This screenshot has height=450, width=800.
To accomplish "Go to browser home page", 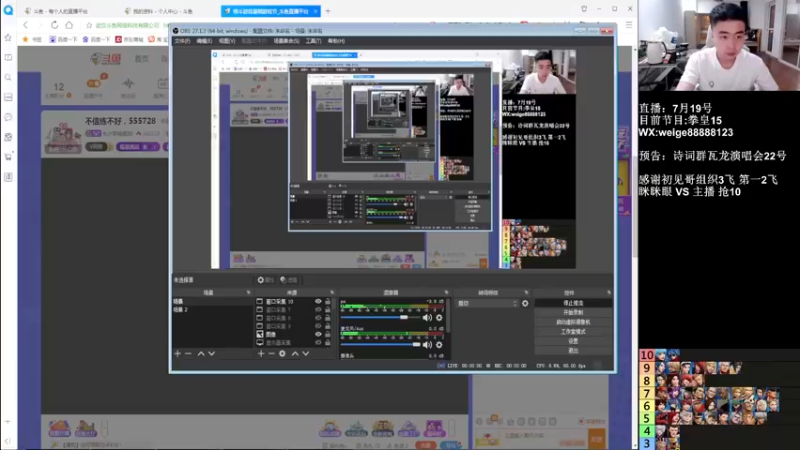I will 69,25.
